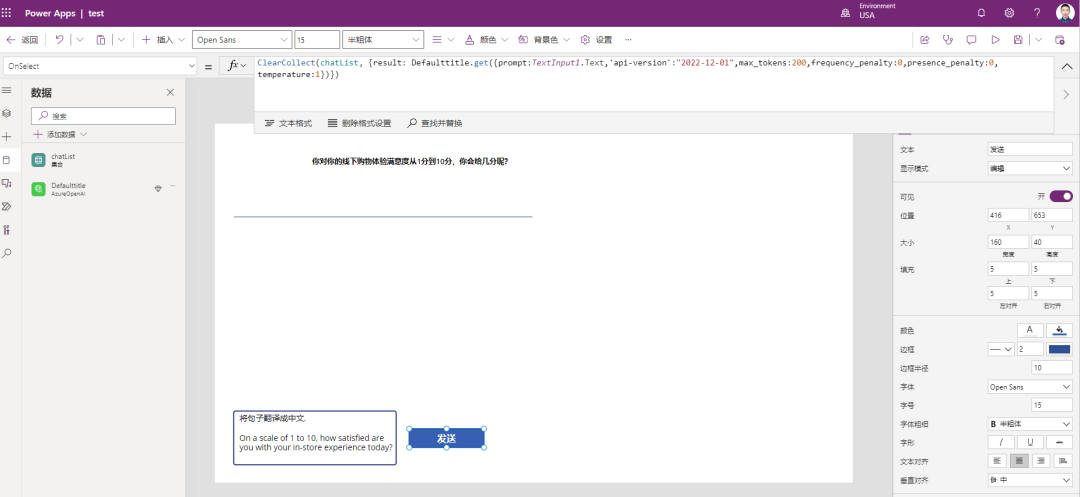
Task: Click the premium diamond icon beside Defaulttitle
Action: point(158,189)
